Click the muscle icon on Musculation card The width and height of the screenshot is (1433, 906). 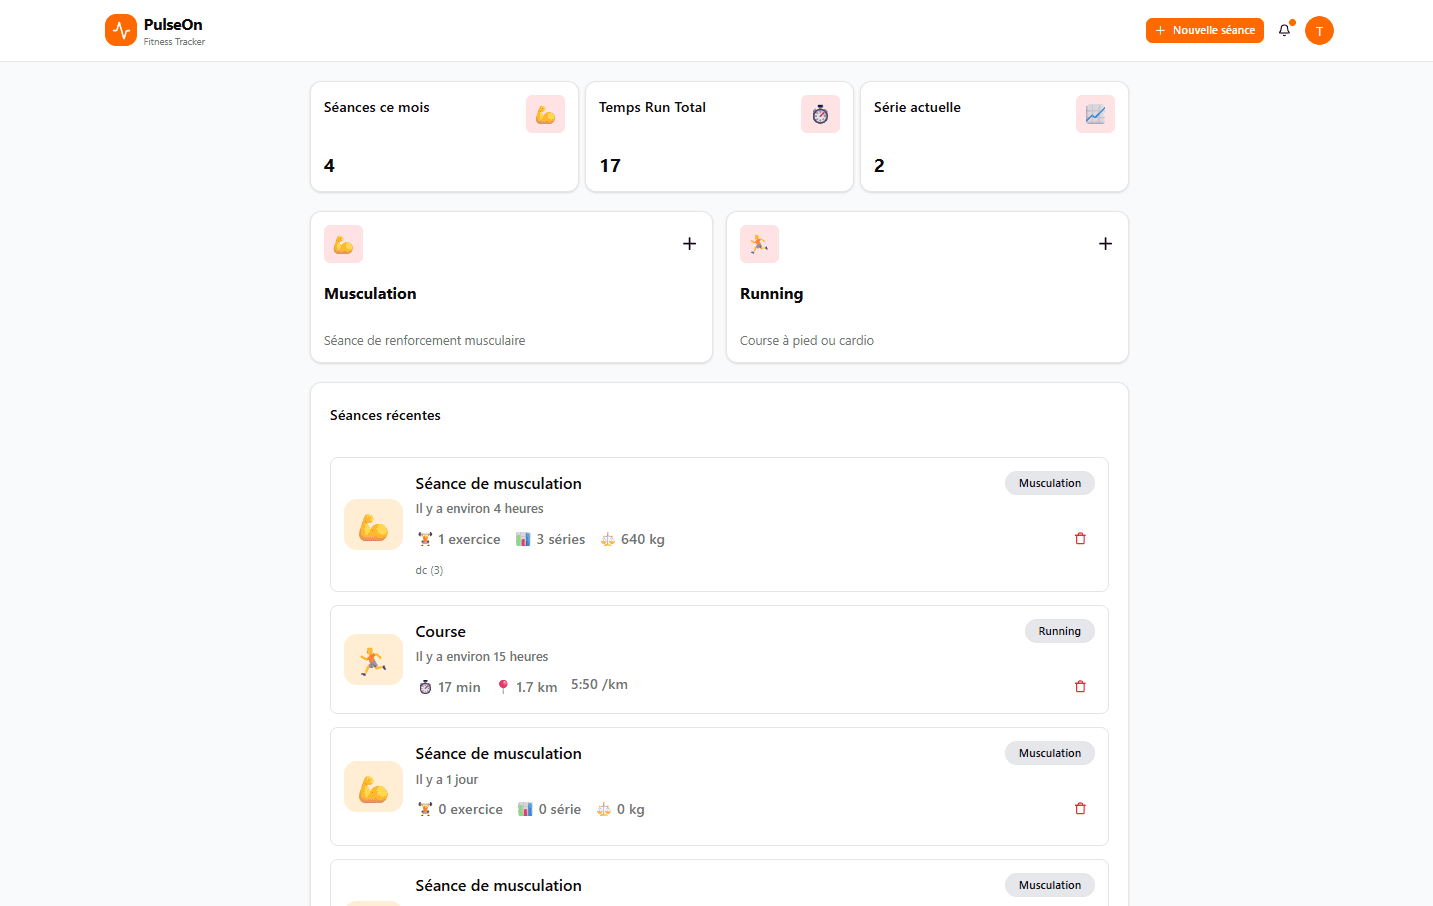(343, 244)
